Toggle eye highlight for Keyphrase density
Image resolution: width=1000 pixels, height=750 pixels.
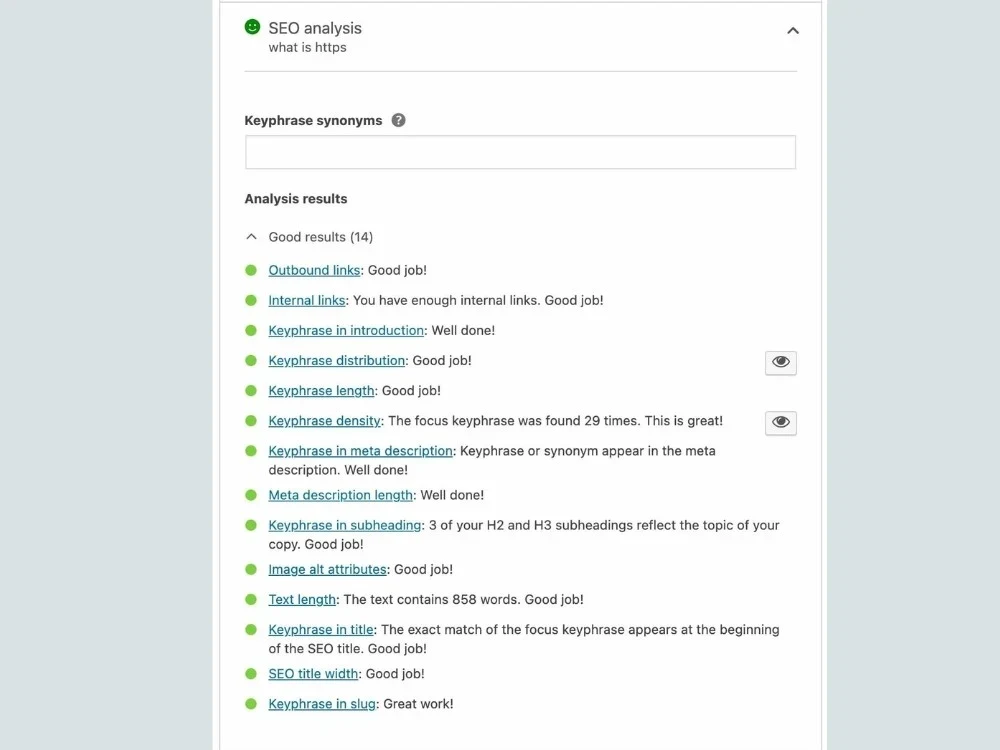(x=781, y=422)
